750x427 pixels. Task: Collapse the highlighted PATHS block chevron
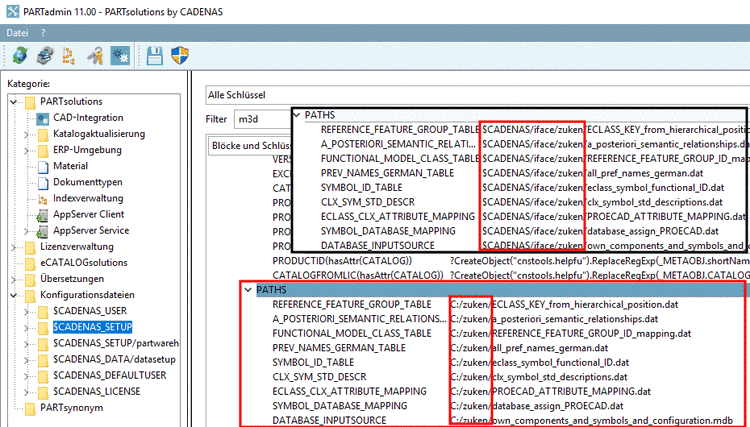248,290
